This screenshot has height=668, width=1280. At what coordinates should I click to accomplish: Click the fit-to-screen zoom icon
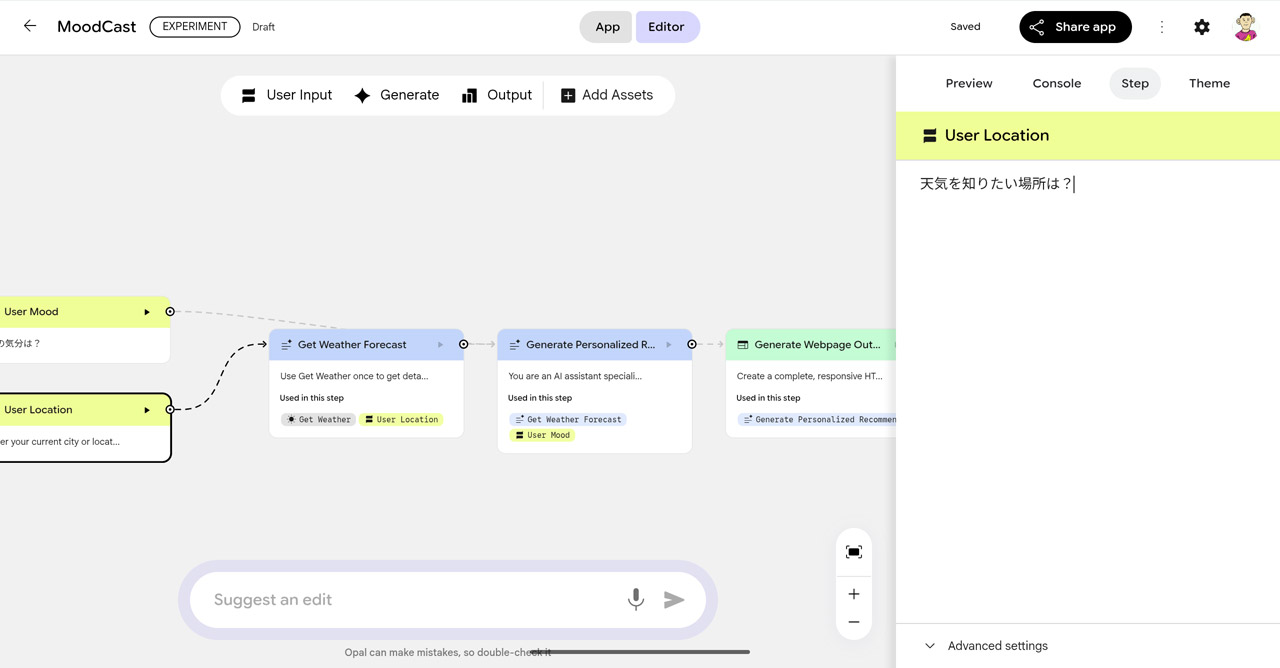tap(854, 552)
